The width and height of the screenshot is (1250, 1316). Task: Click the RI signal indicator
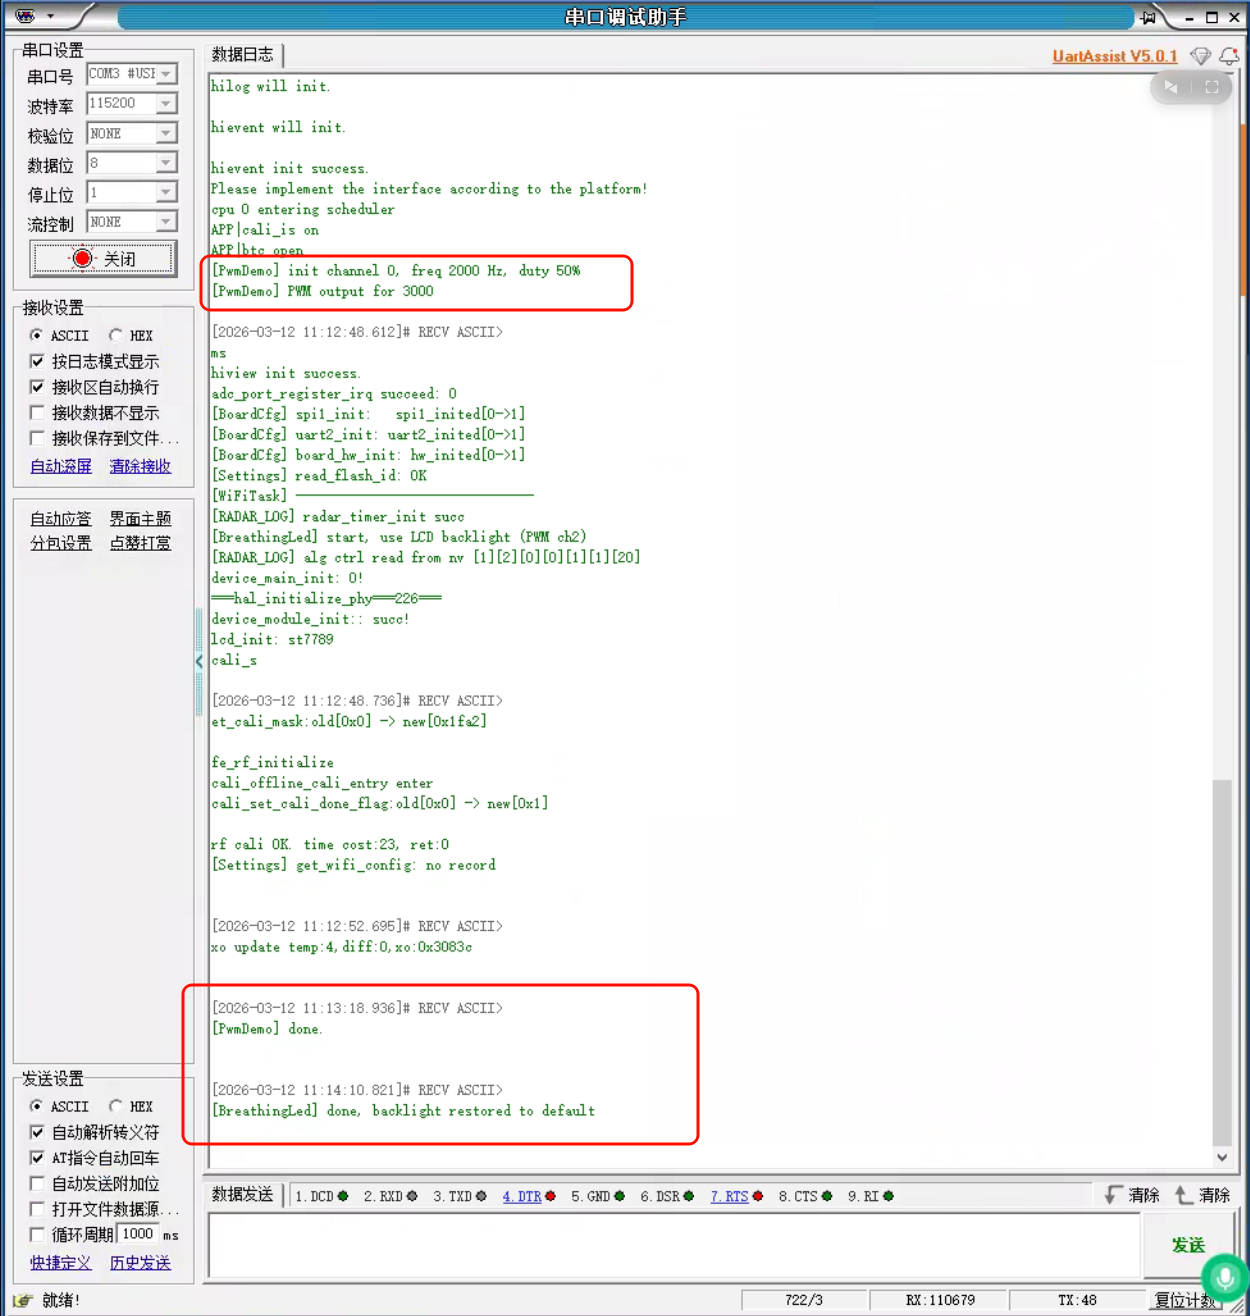[x=888, y=1196]
